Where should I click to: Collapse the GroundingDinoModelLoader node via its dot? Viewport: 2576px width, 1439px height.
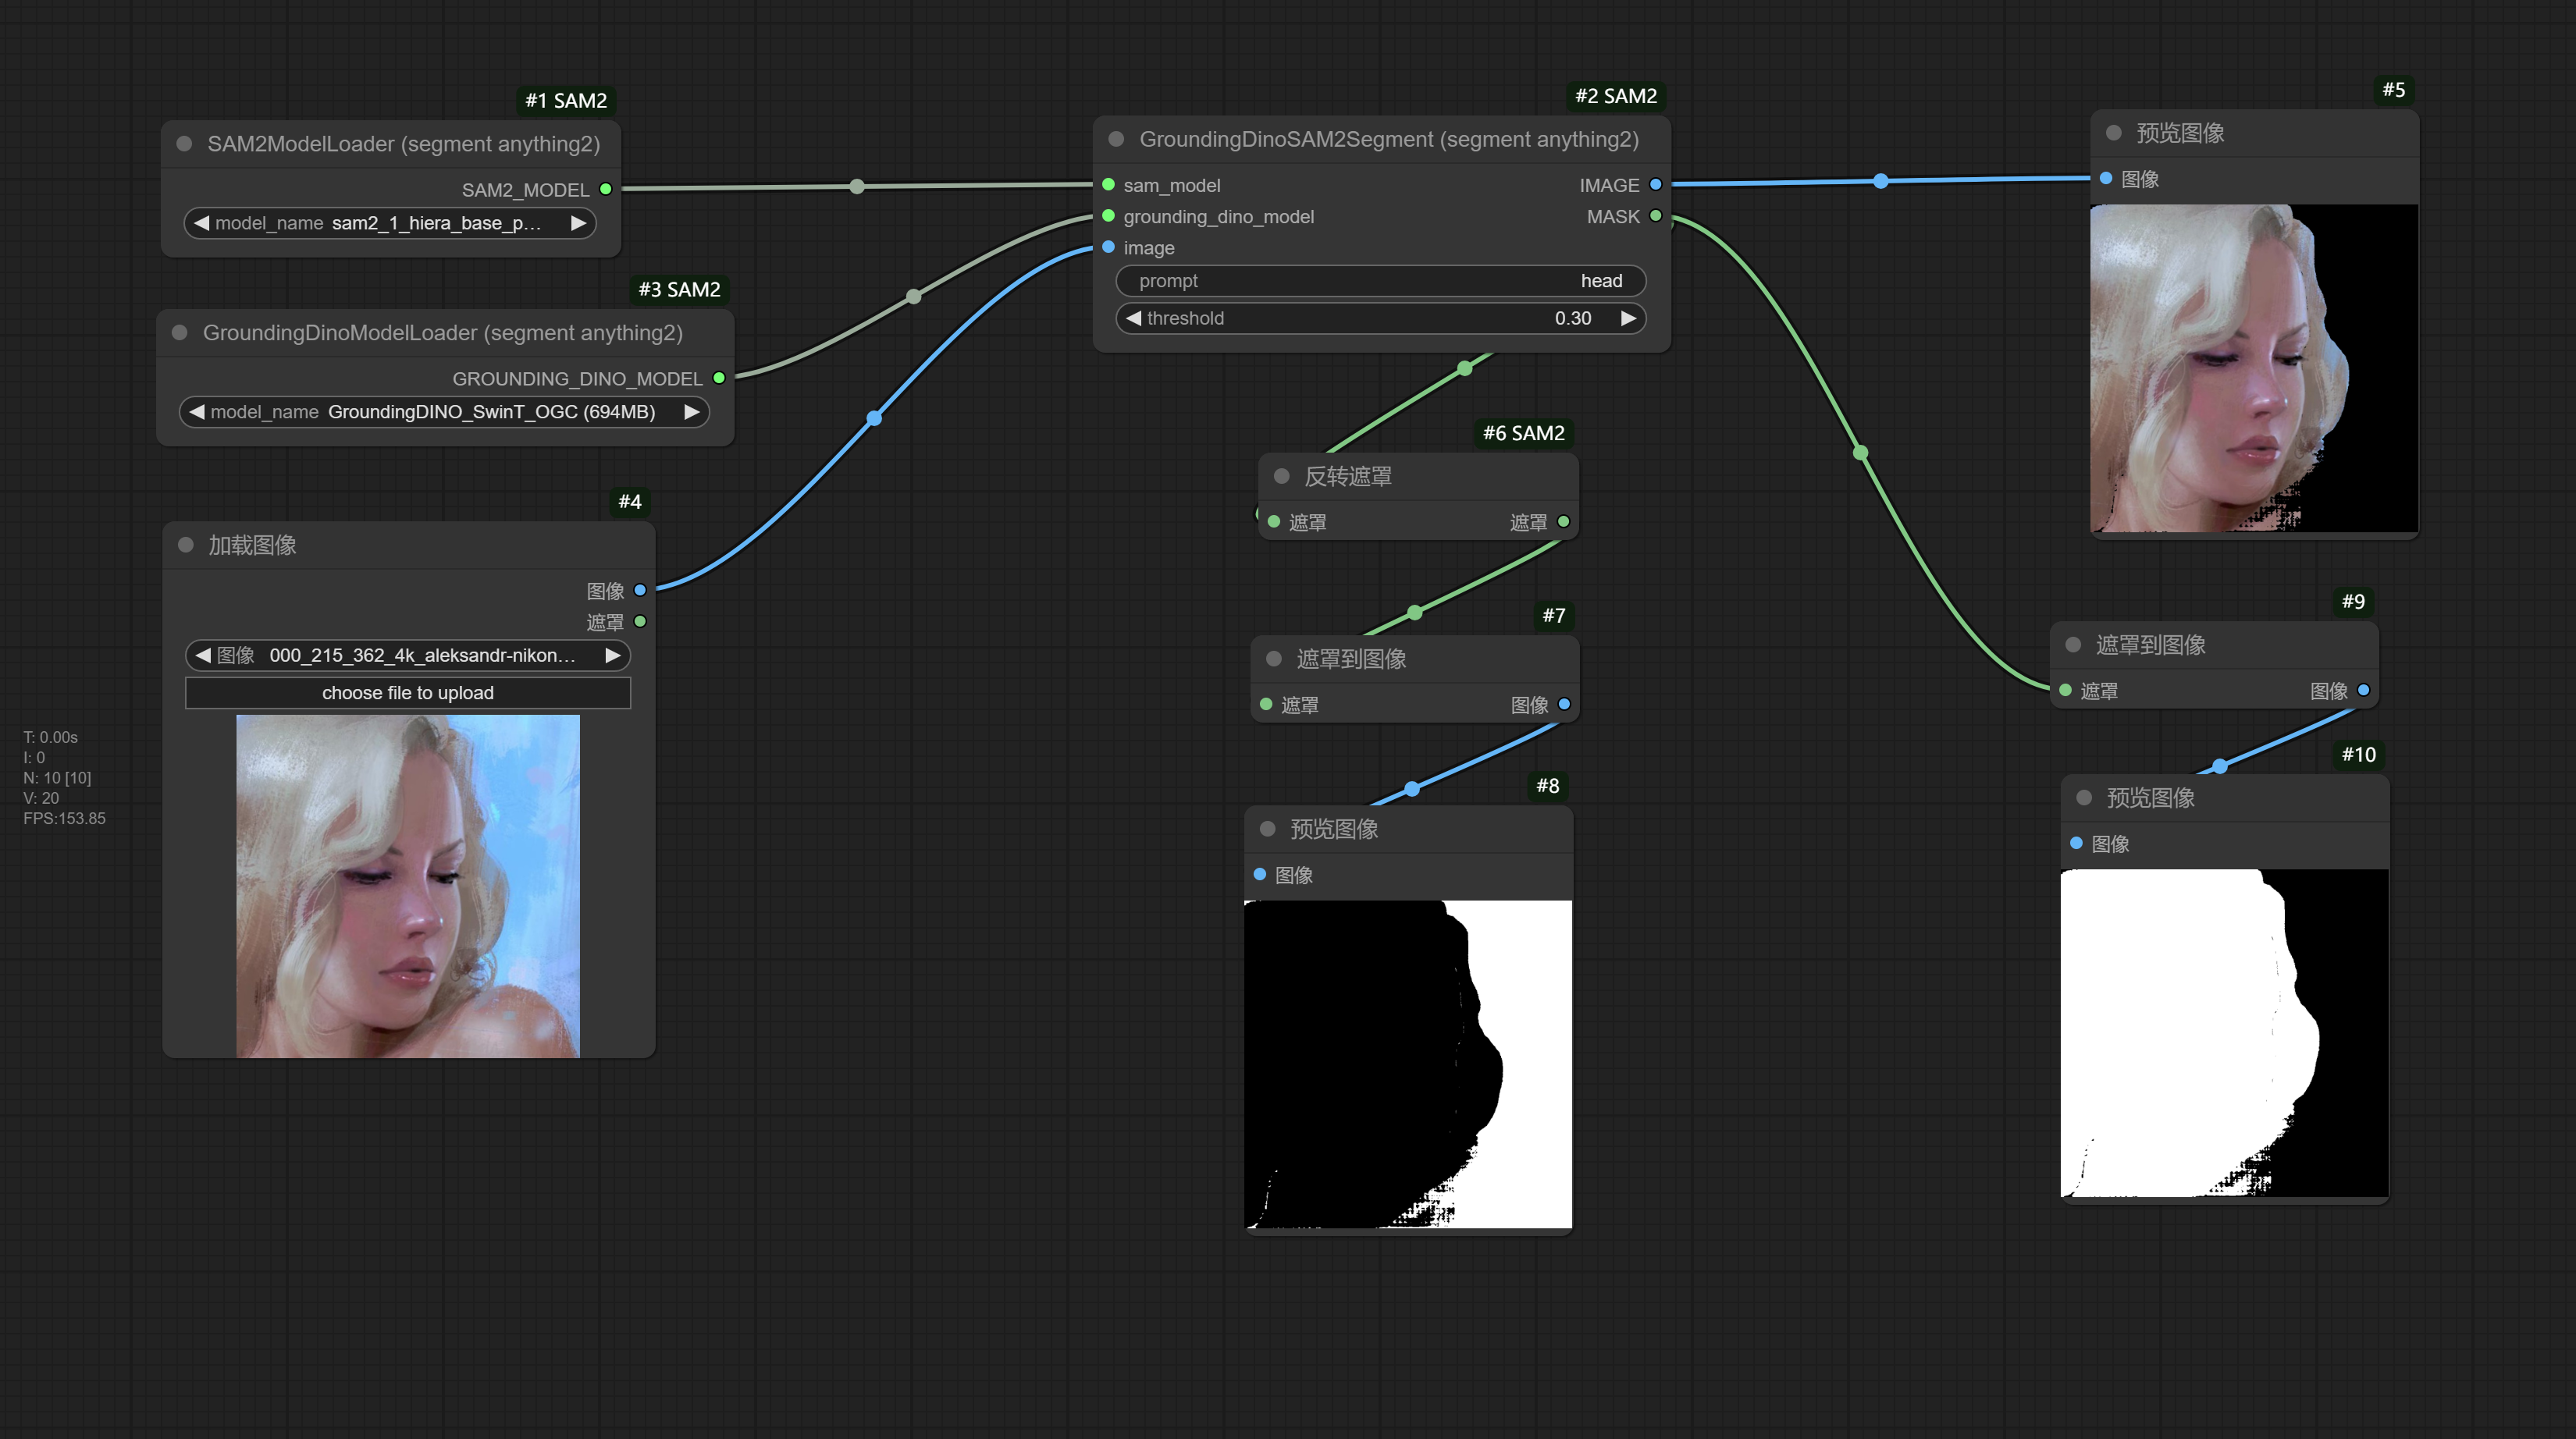(x=180, y=333)
